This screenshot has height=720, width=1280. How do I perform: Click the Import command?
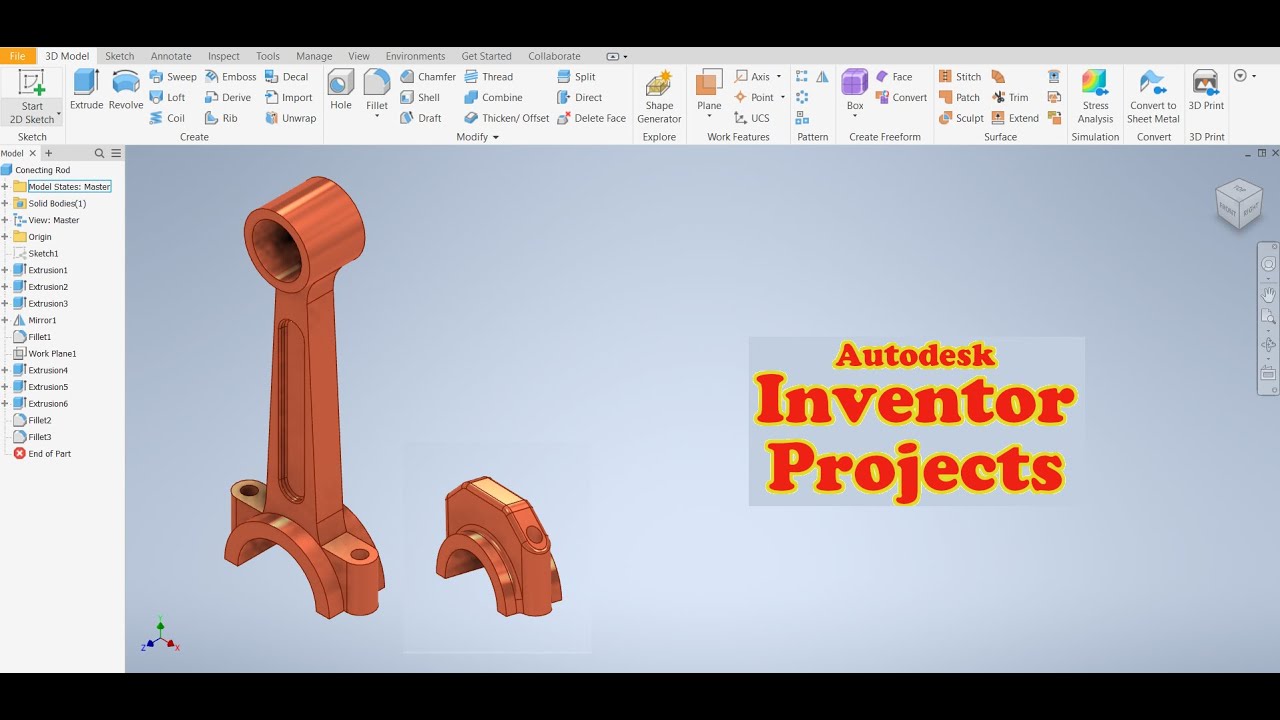point(289,98)
